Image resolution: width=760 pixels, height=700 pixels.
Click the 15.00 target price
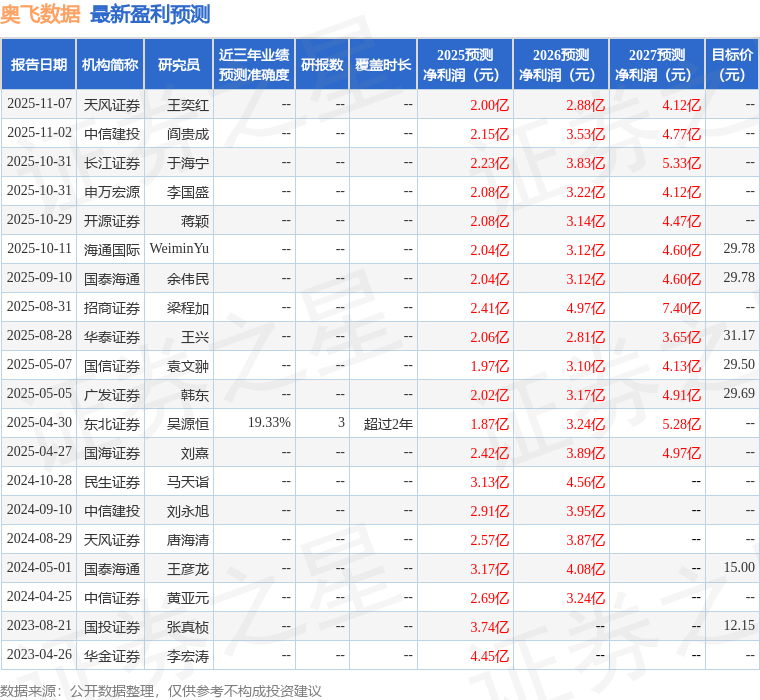tap(739, 567)
